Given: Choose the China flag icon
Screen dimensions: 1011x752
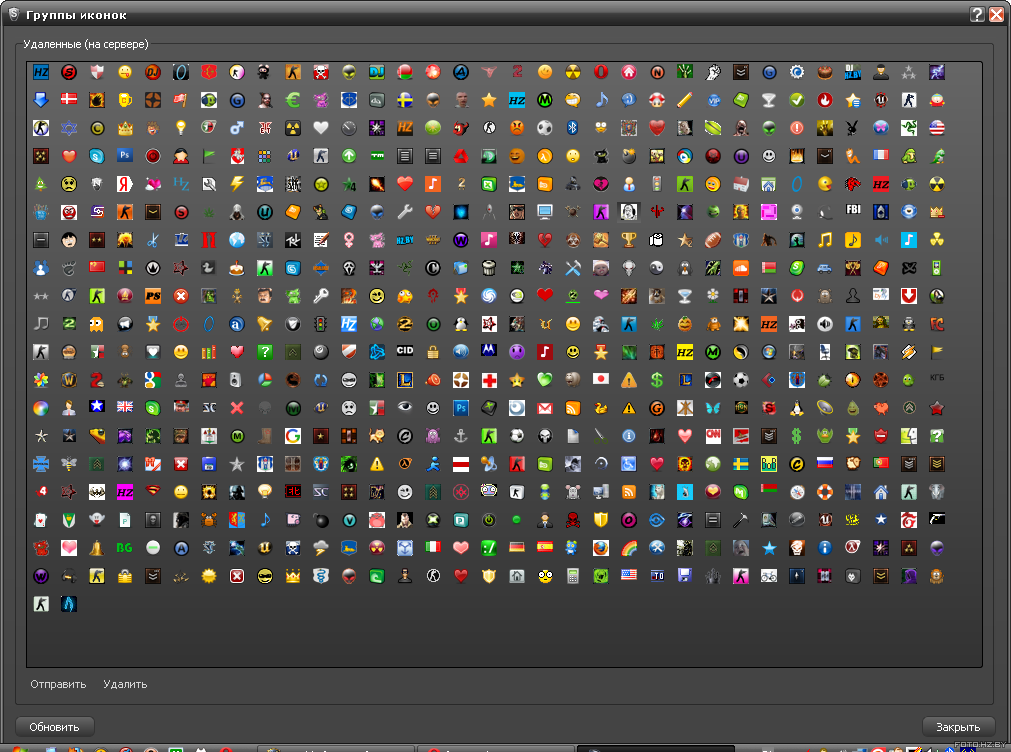Looking at the screenshot, I should click(97, 266).
